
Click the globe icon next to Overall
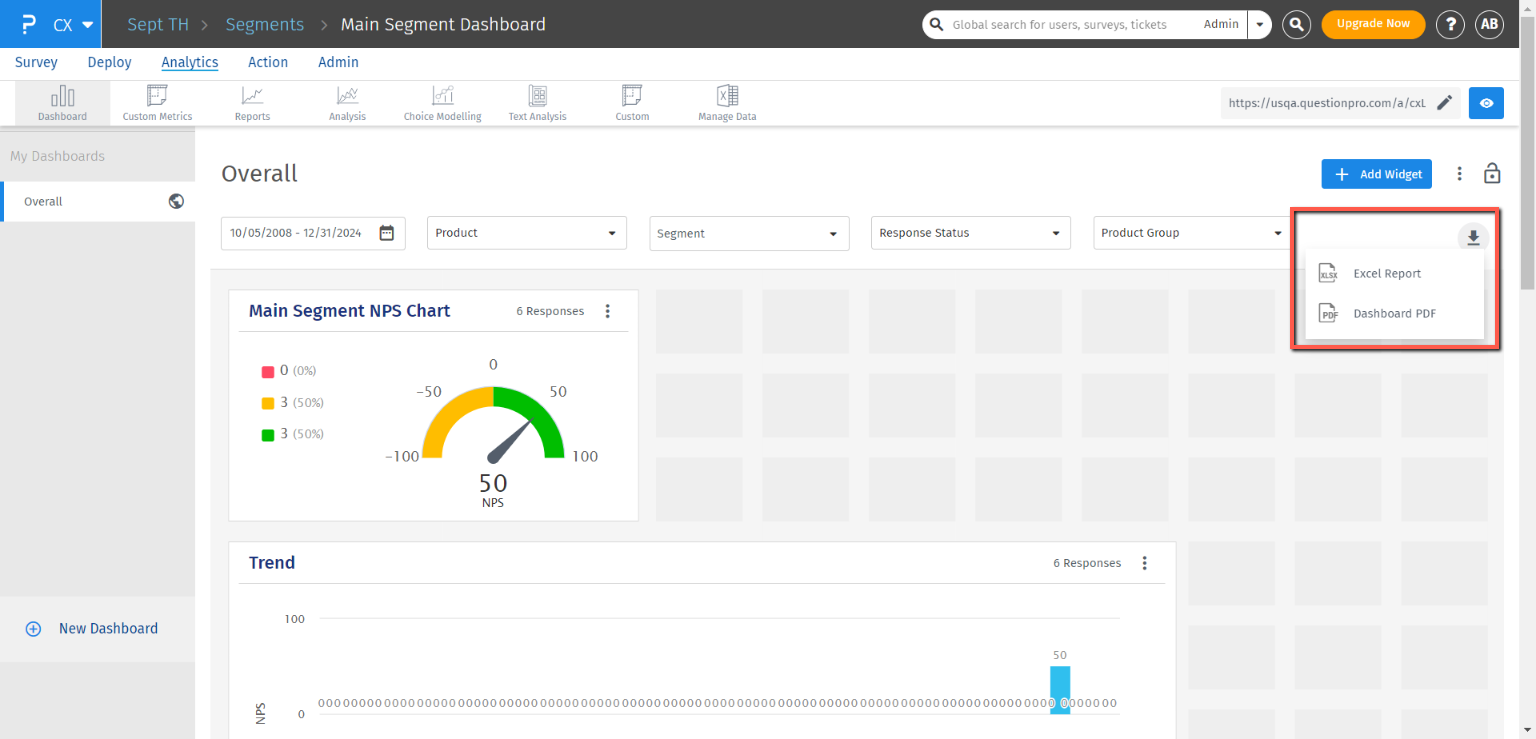click(x=176, y=201)
